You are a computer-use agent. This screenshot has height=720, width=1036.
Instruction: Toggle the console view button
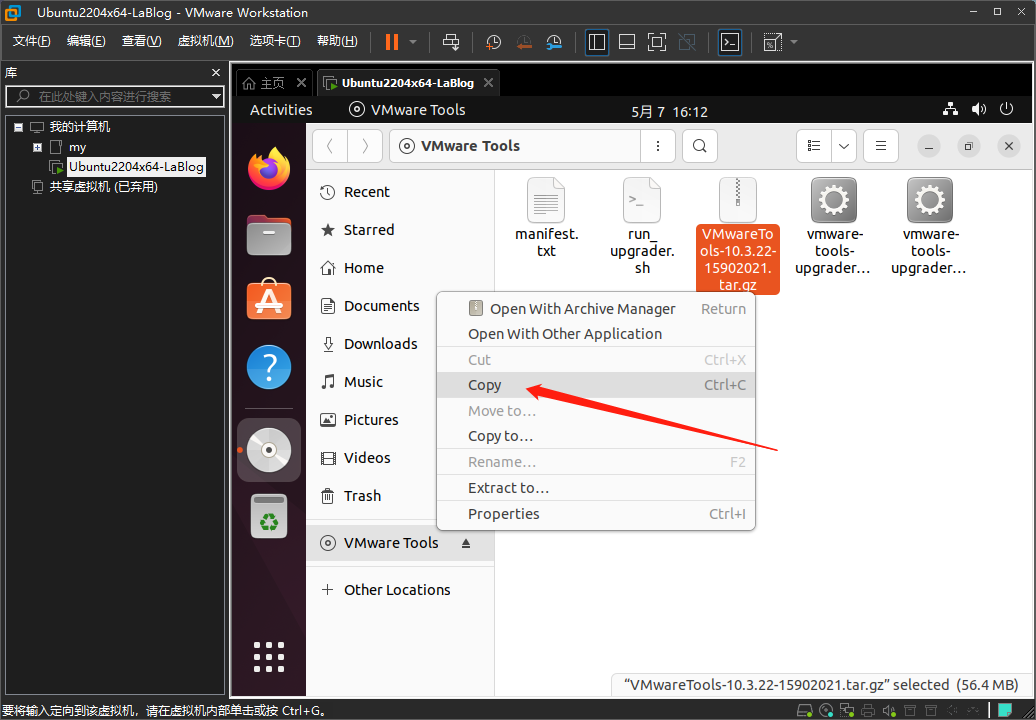click(729, 42)
